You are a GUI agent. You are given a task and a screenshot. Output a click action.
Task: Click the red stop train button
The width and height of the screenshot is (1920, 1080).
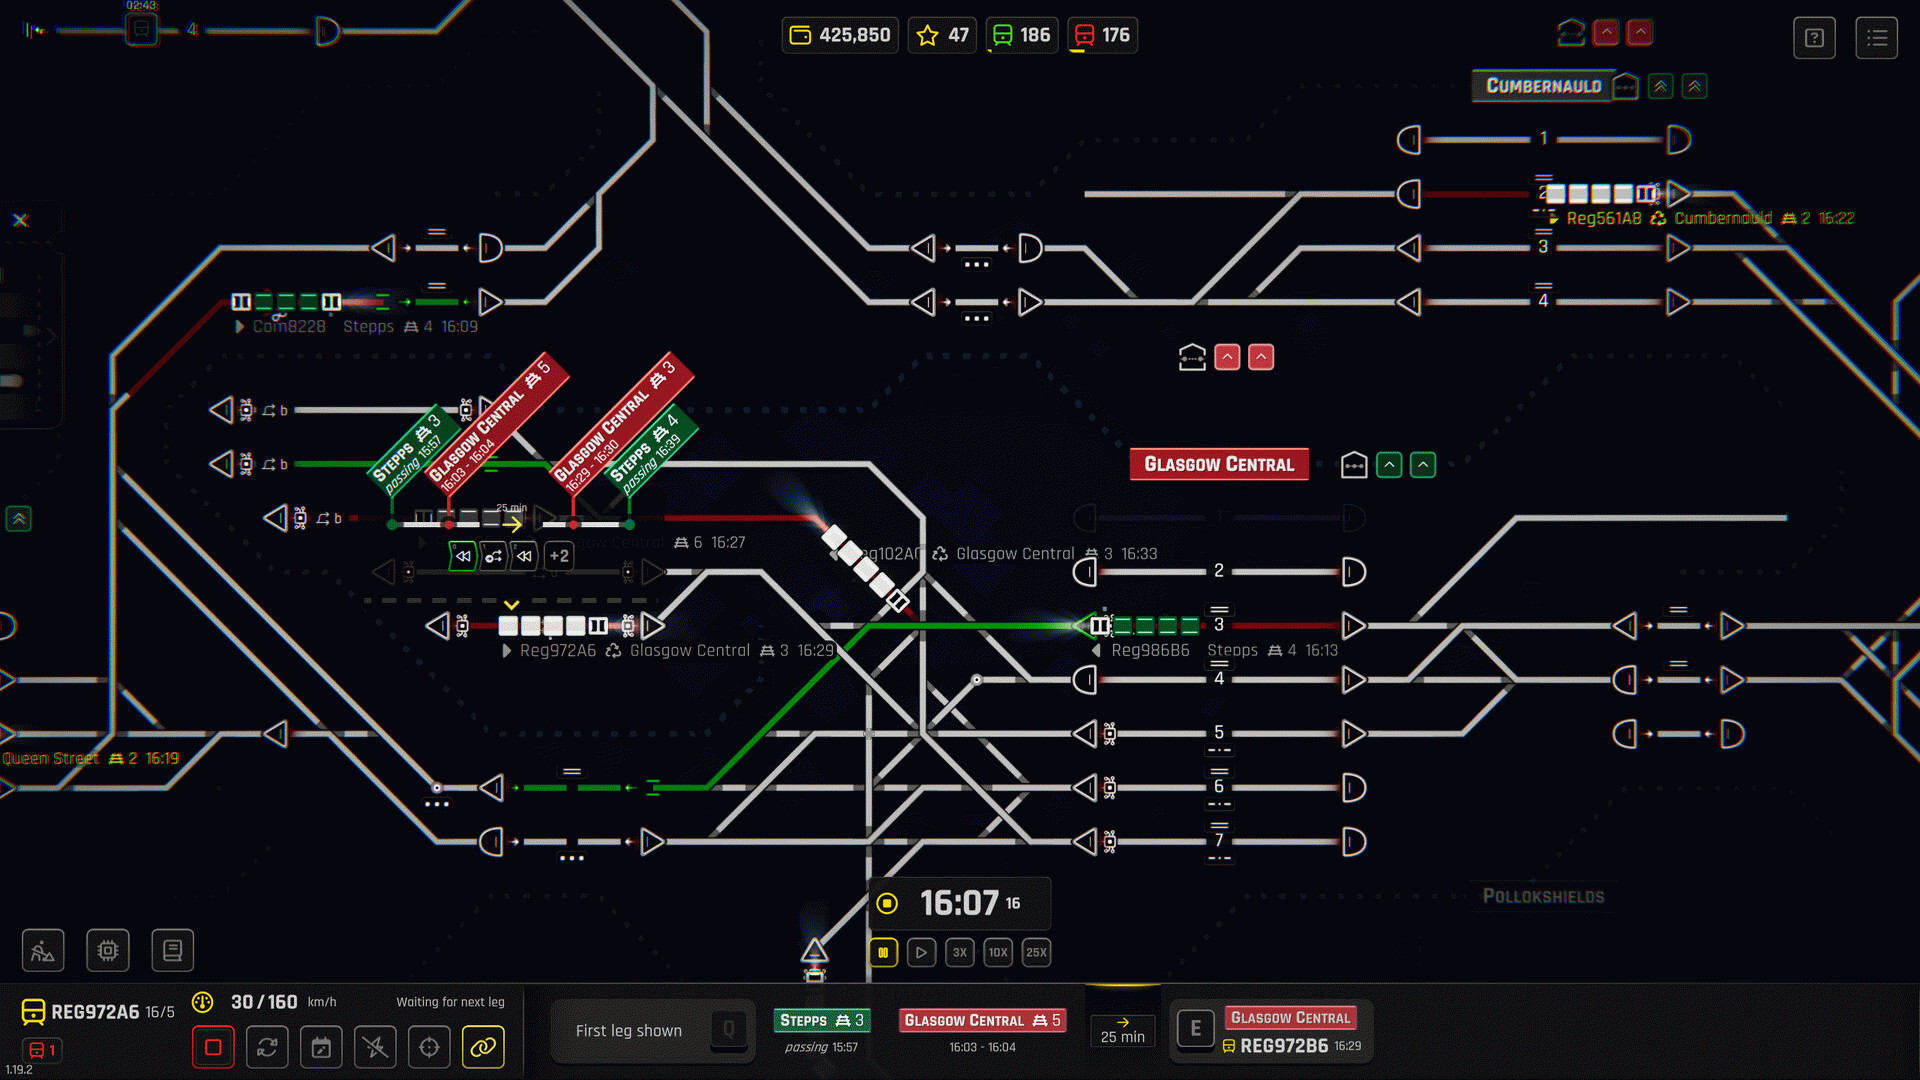point(213,1047)
